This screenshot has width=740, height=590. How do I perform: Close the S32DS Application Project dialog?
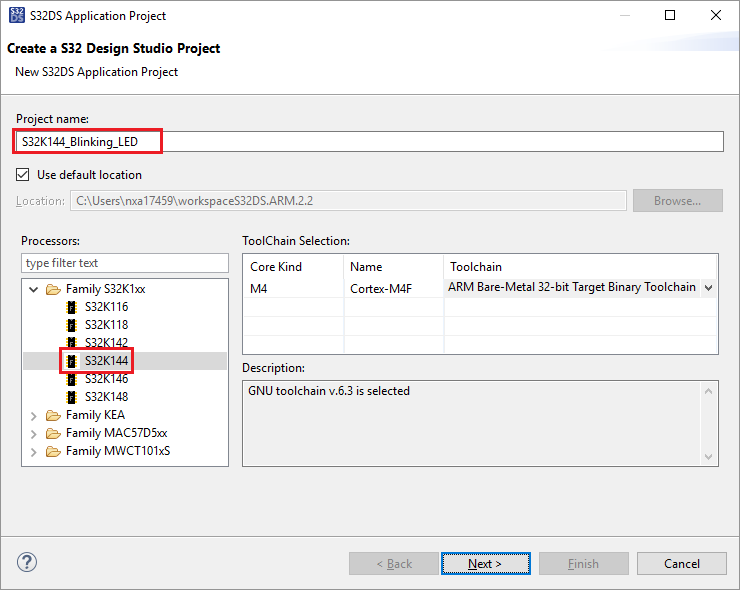(715, 15)
